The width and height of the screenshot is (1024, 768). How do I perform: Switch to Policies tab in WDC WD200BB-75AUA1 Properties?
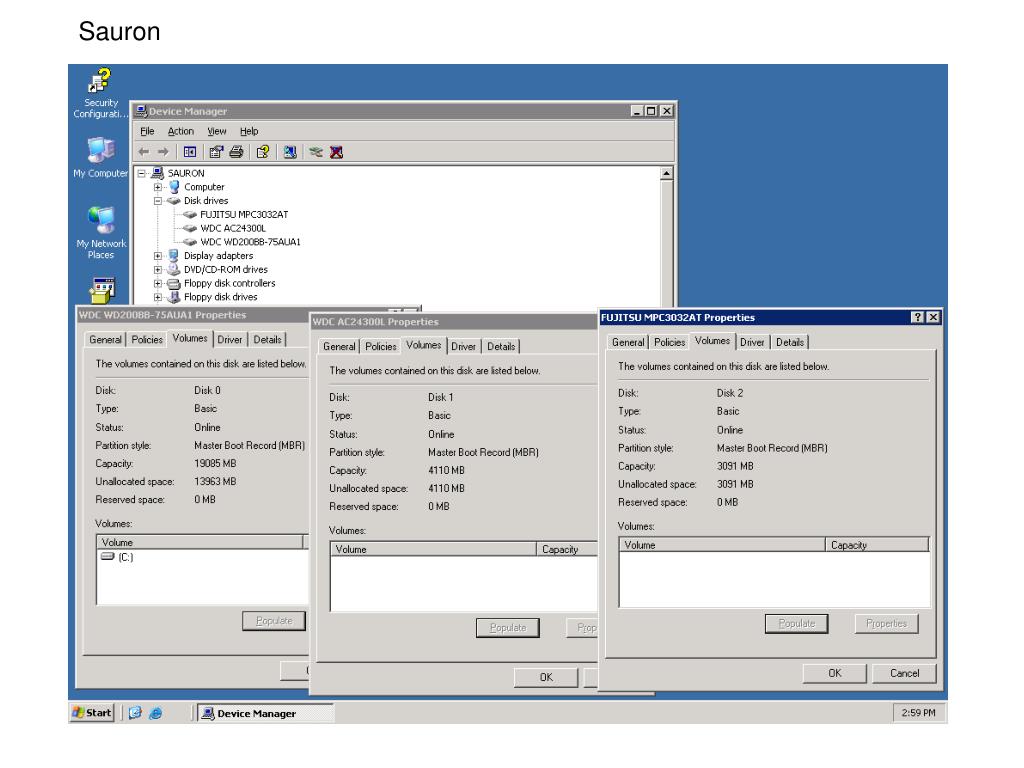coord(147,340)
